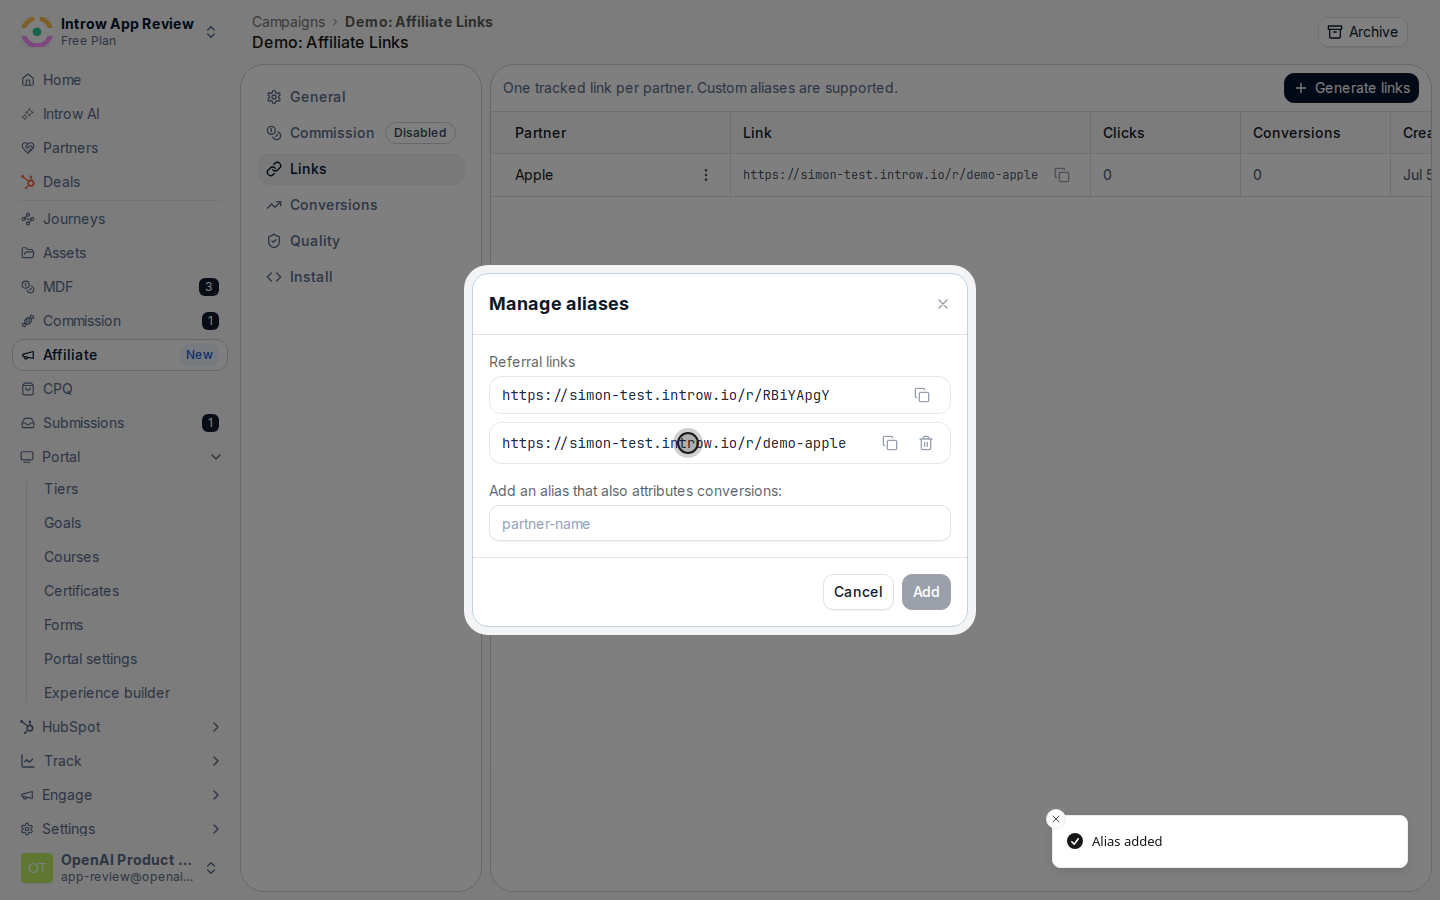Screen dimensions: 1440x900
Task: Dismiss the Alias added toast notification
Action: pyautogui.click(x=1056, y=819)
